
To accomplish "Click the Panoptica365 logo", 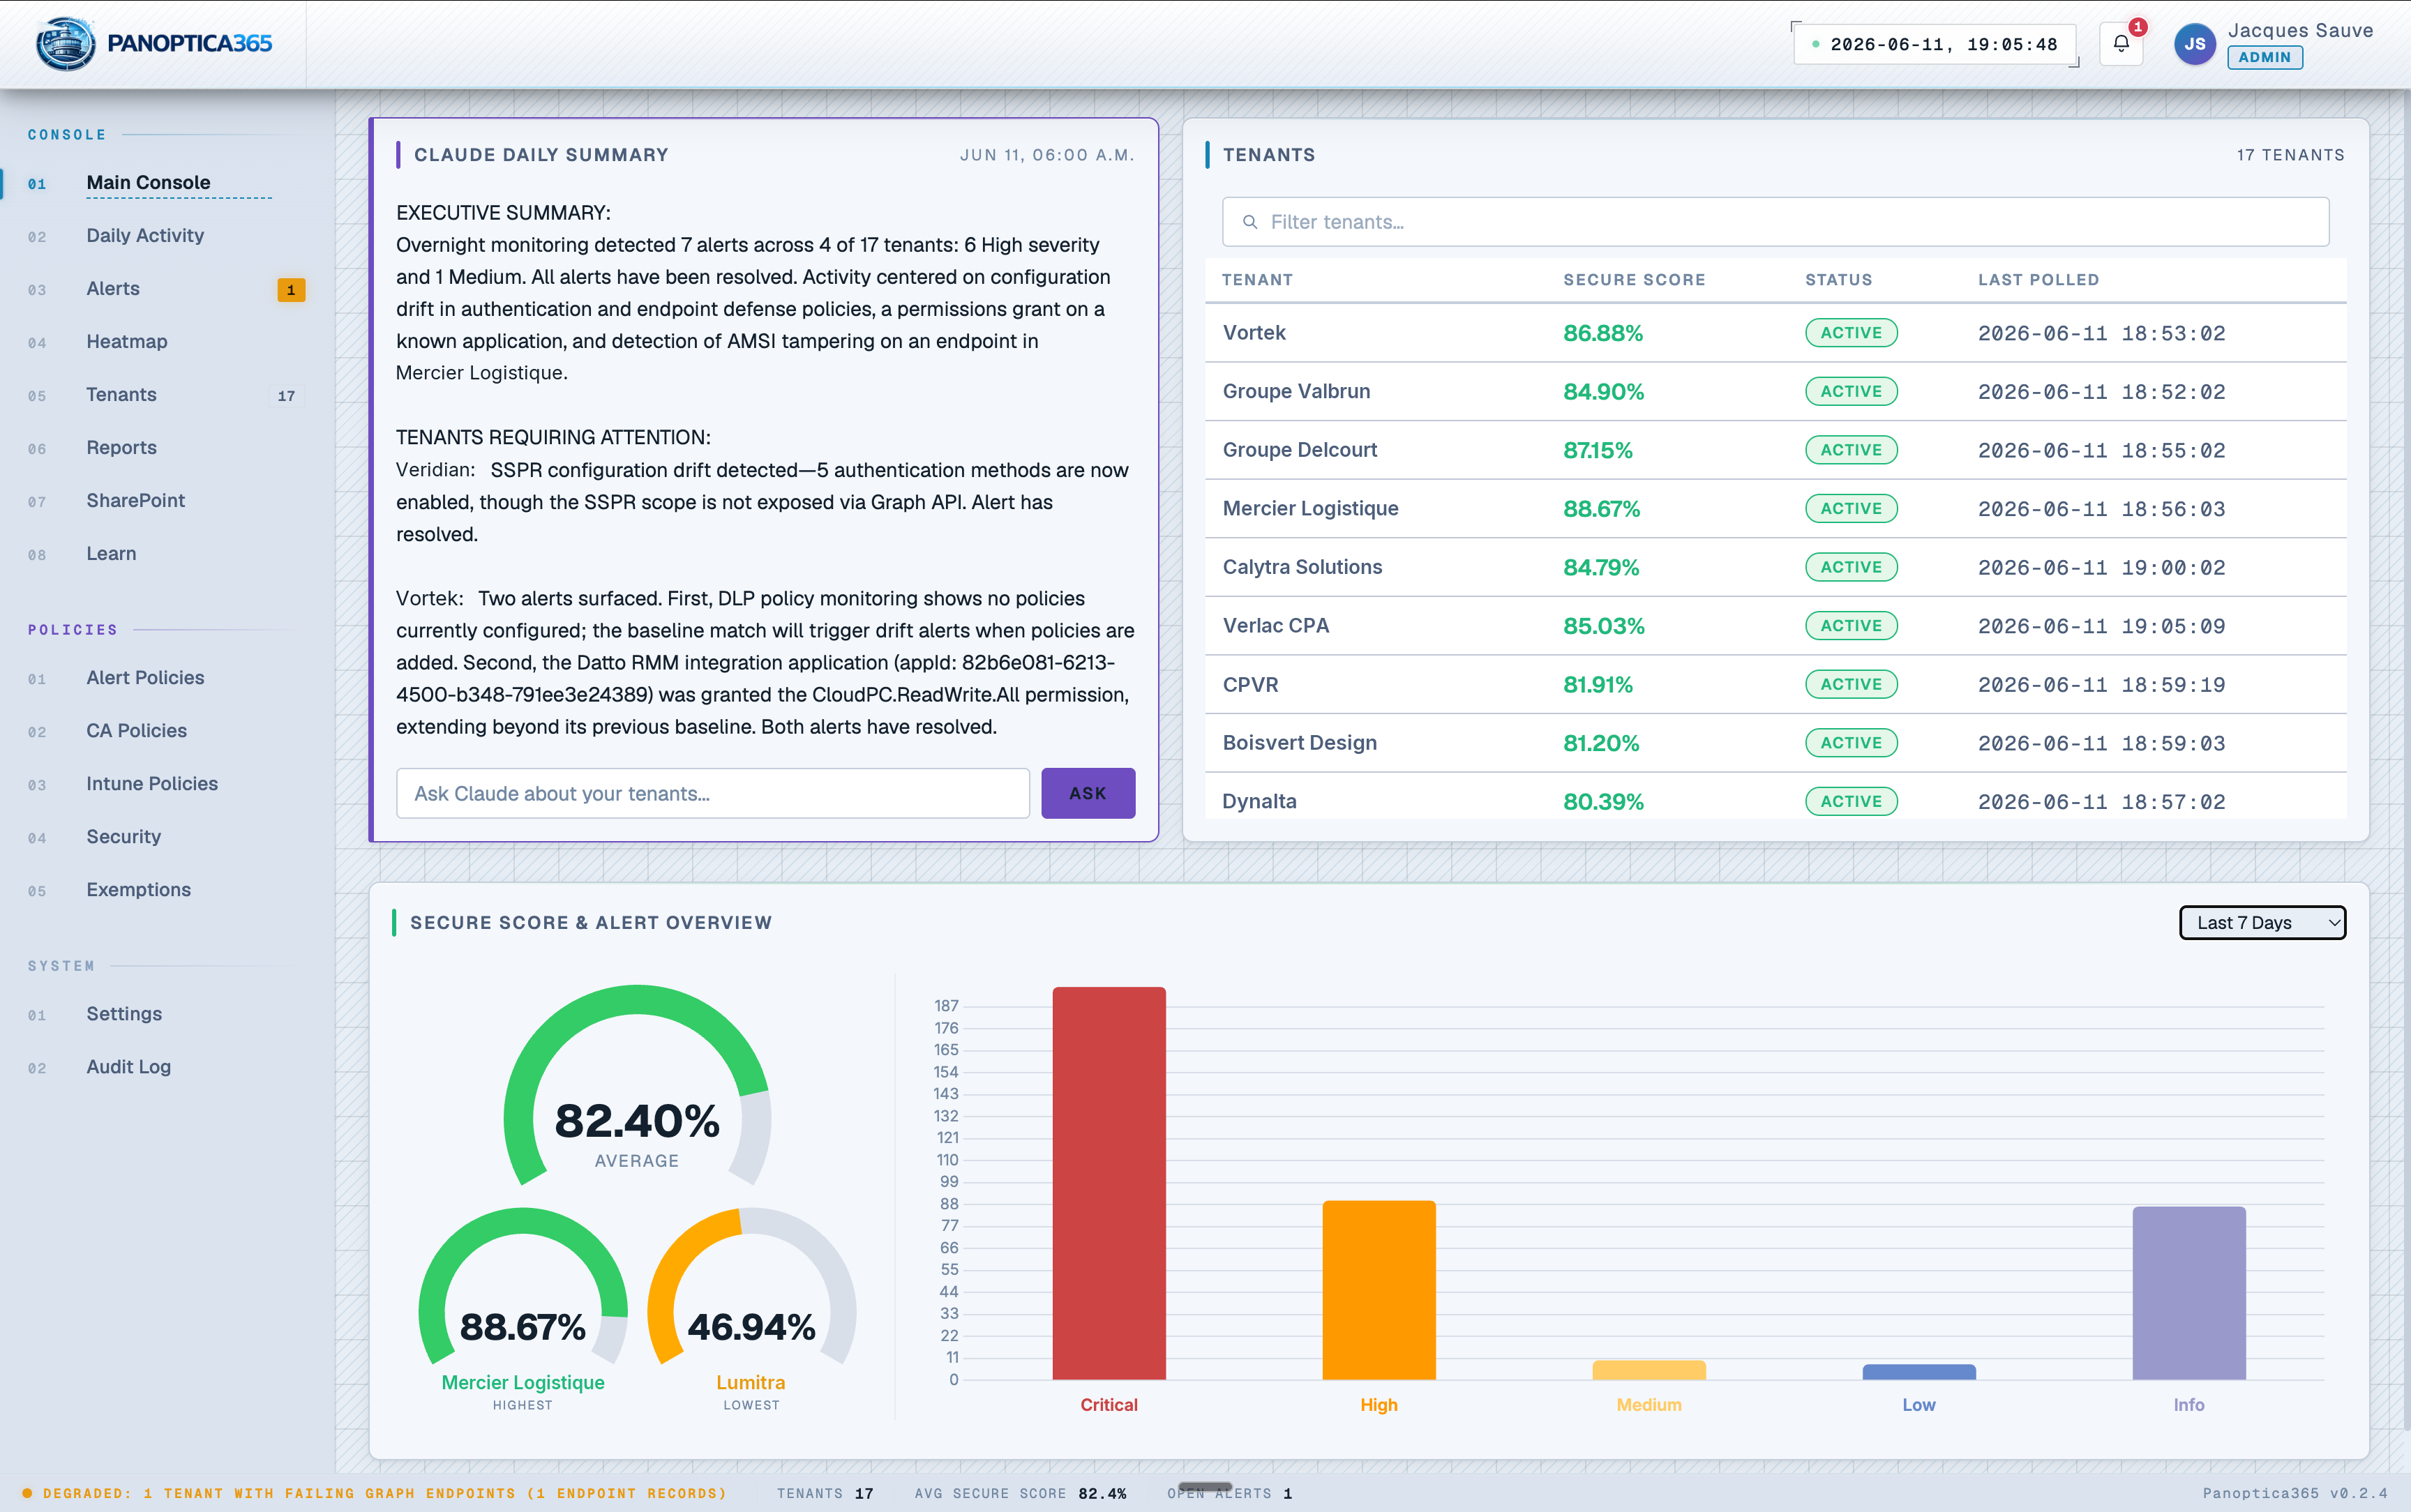I will pos(154,44).
